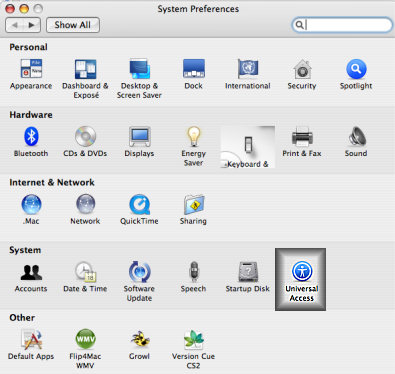
Task: Go forward with the right arrow button
Action: pos(32,25)
